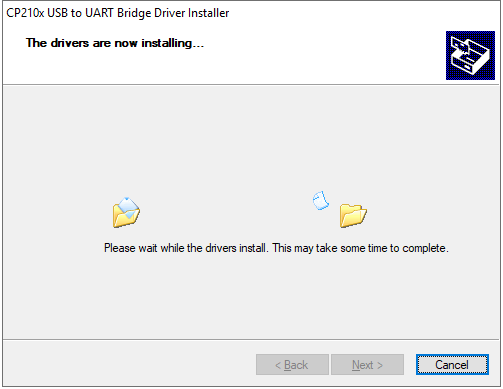The height and width of the screenshot is (389, 503).
Task: Click the source folder with document icon
Action: pyautogui.click(x=126, y=212)
